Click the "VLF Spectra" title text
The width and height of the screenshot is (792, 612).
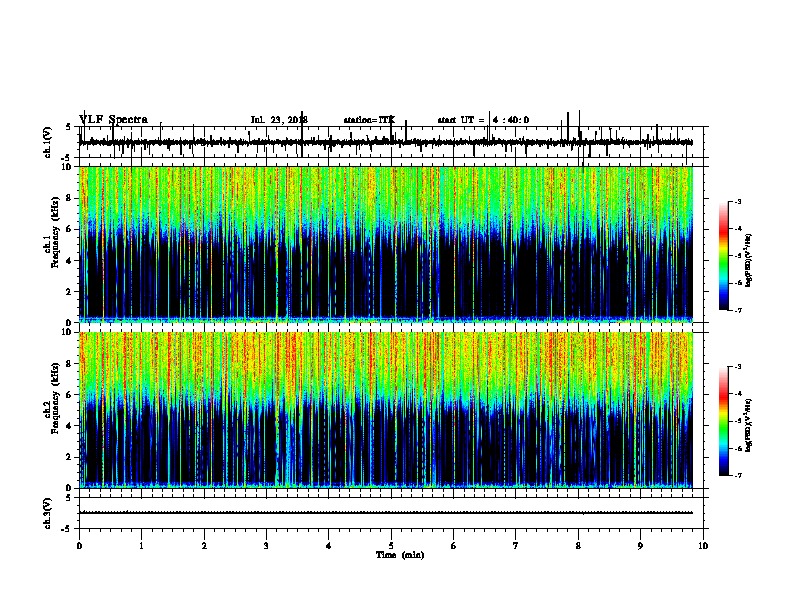tap(113, 120)
